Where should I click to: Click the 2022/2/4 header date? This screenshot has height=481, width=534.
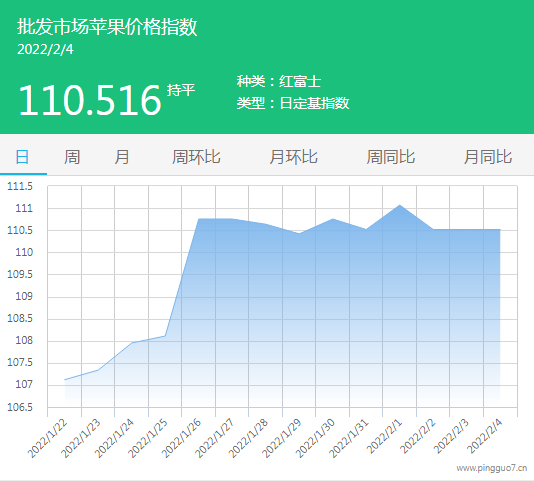point(45,50)
